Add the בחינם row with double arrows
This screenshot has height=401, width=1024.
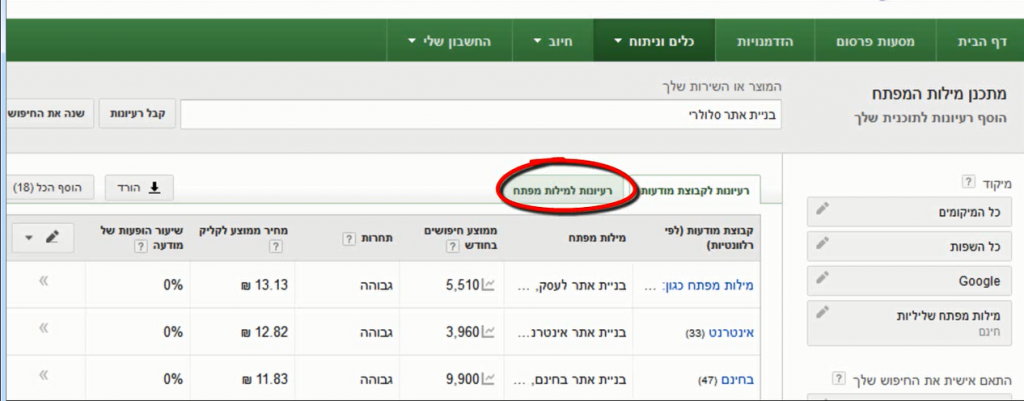(x=43, y=374)
